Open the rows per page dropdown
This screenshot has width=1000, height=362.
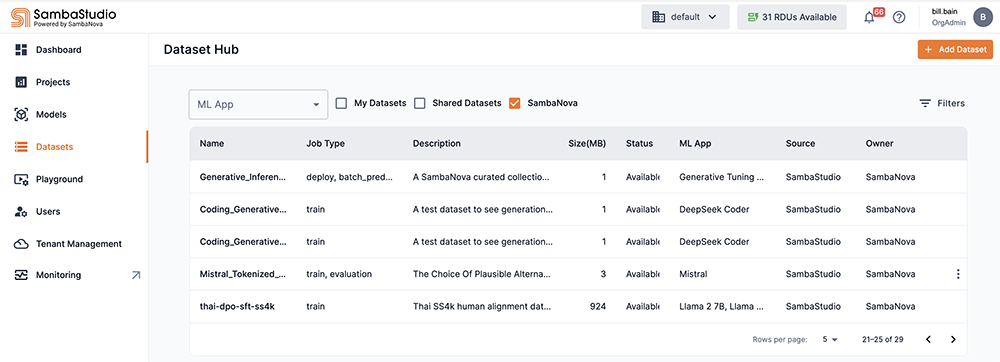pyautogui.click(x=830, y=340)
